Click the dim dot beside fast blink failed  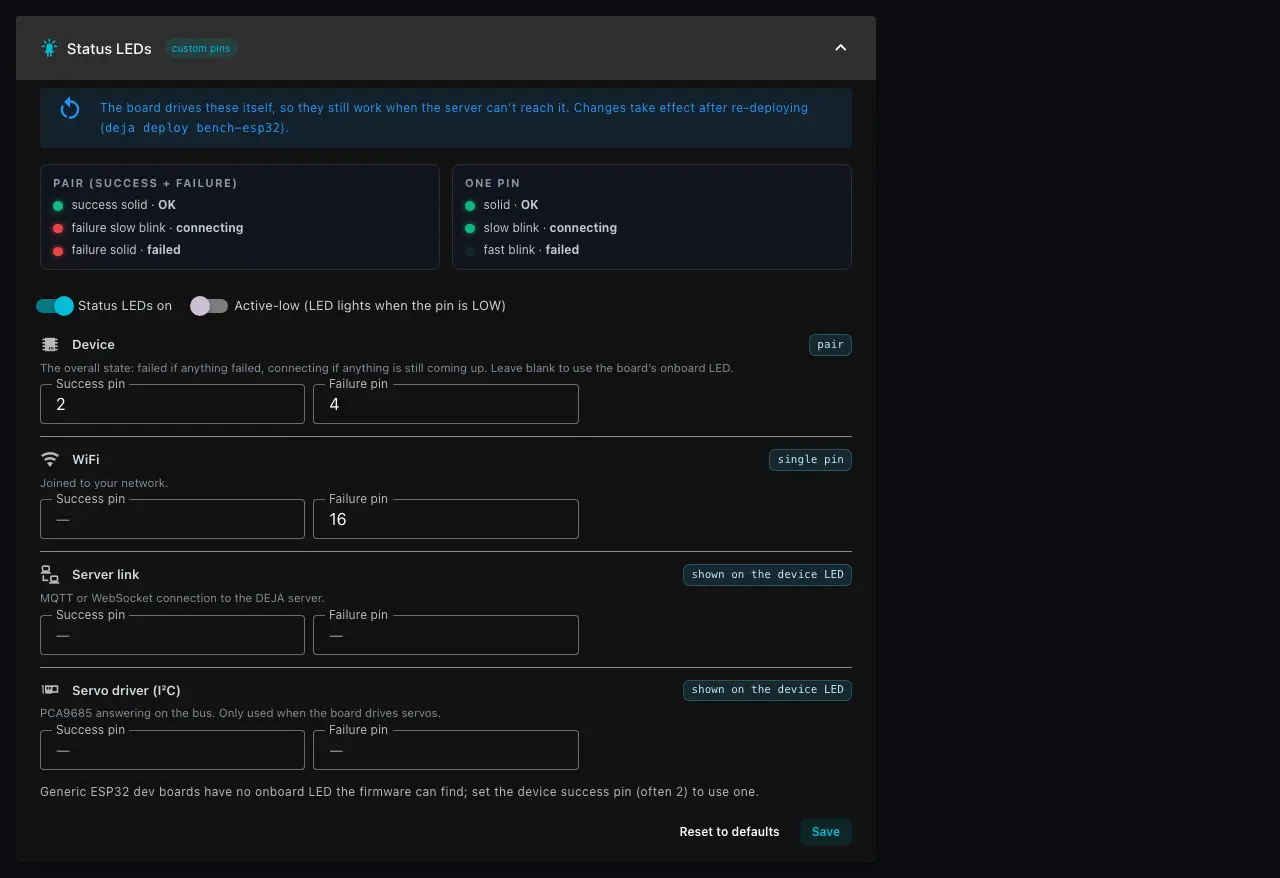click(x=470, y=251)
